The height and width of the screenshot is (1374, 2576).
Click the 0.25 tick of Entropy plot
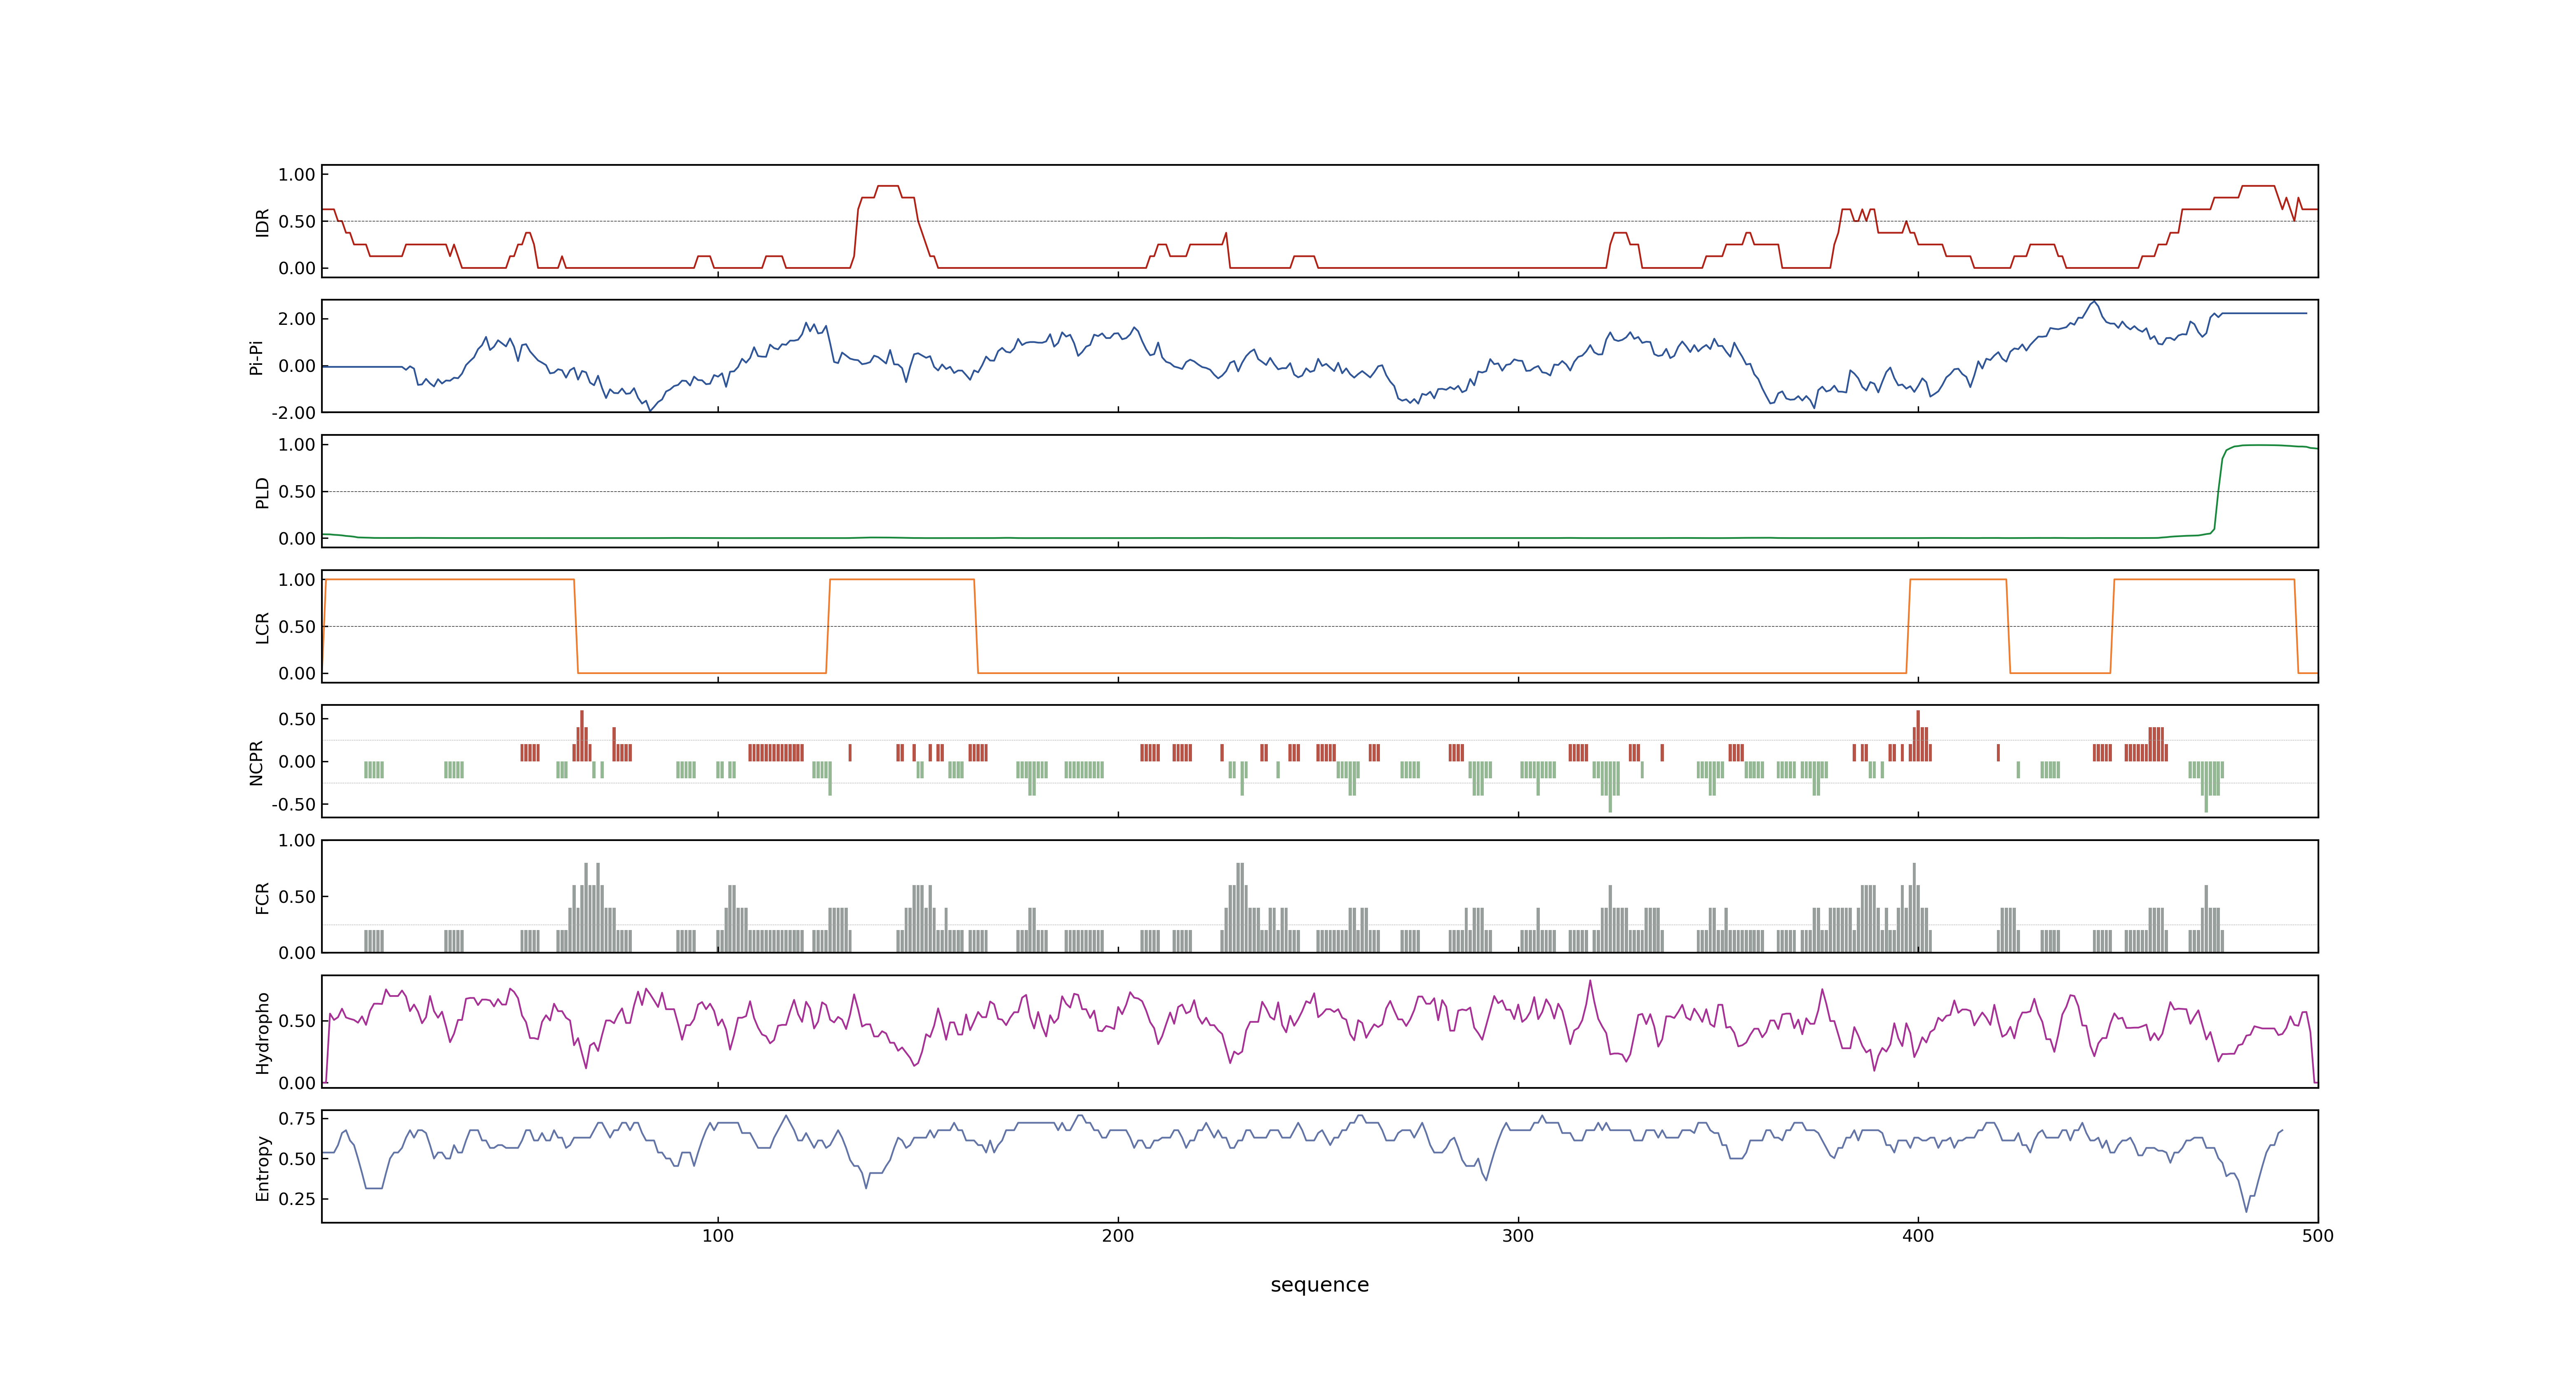pyautogui.click(x=297, y=1199)
